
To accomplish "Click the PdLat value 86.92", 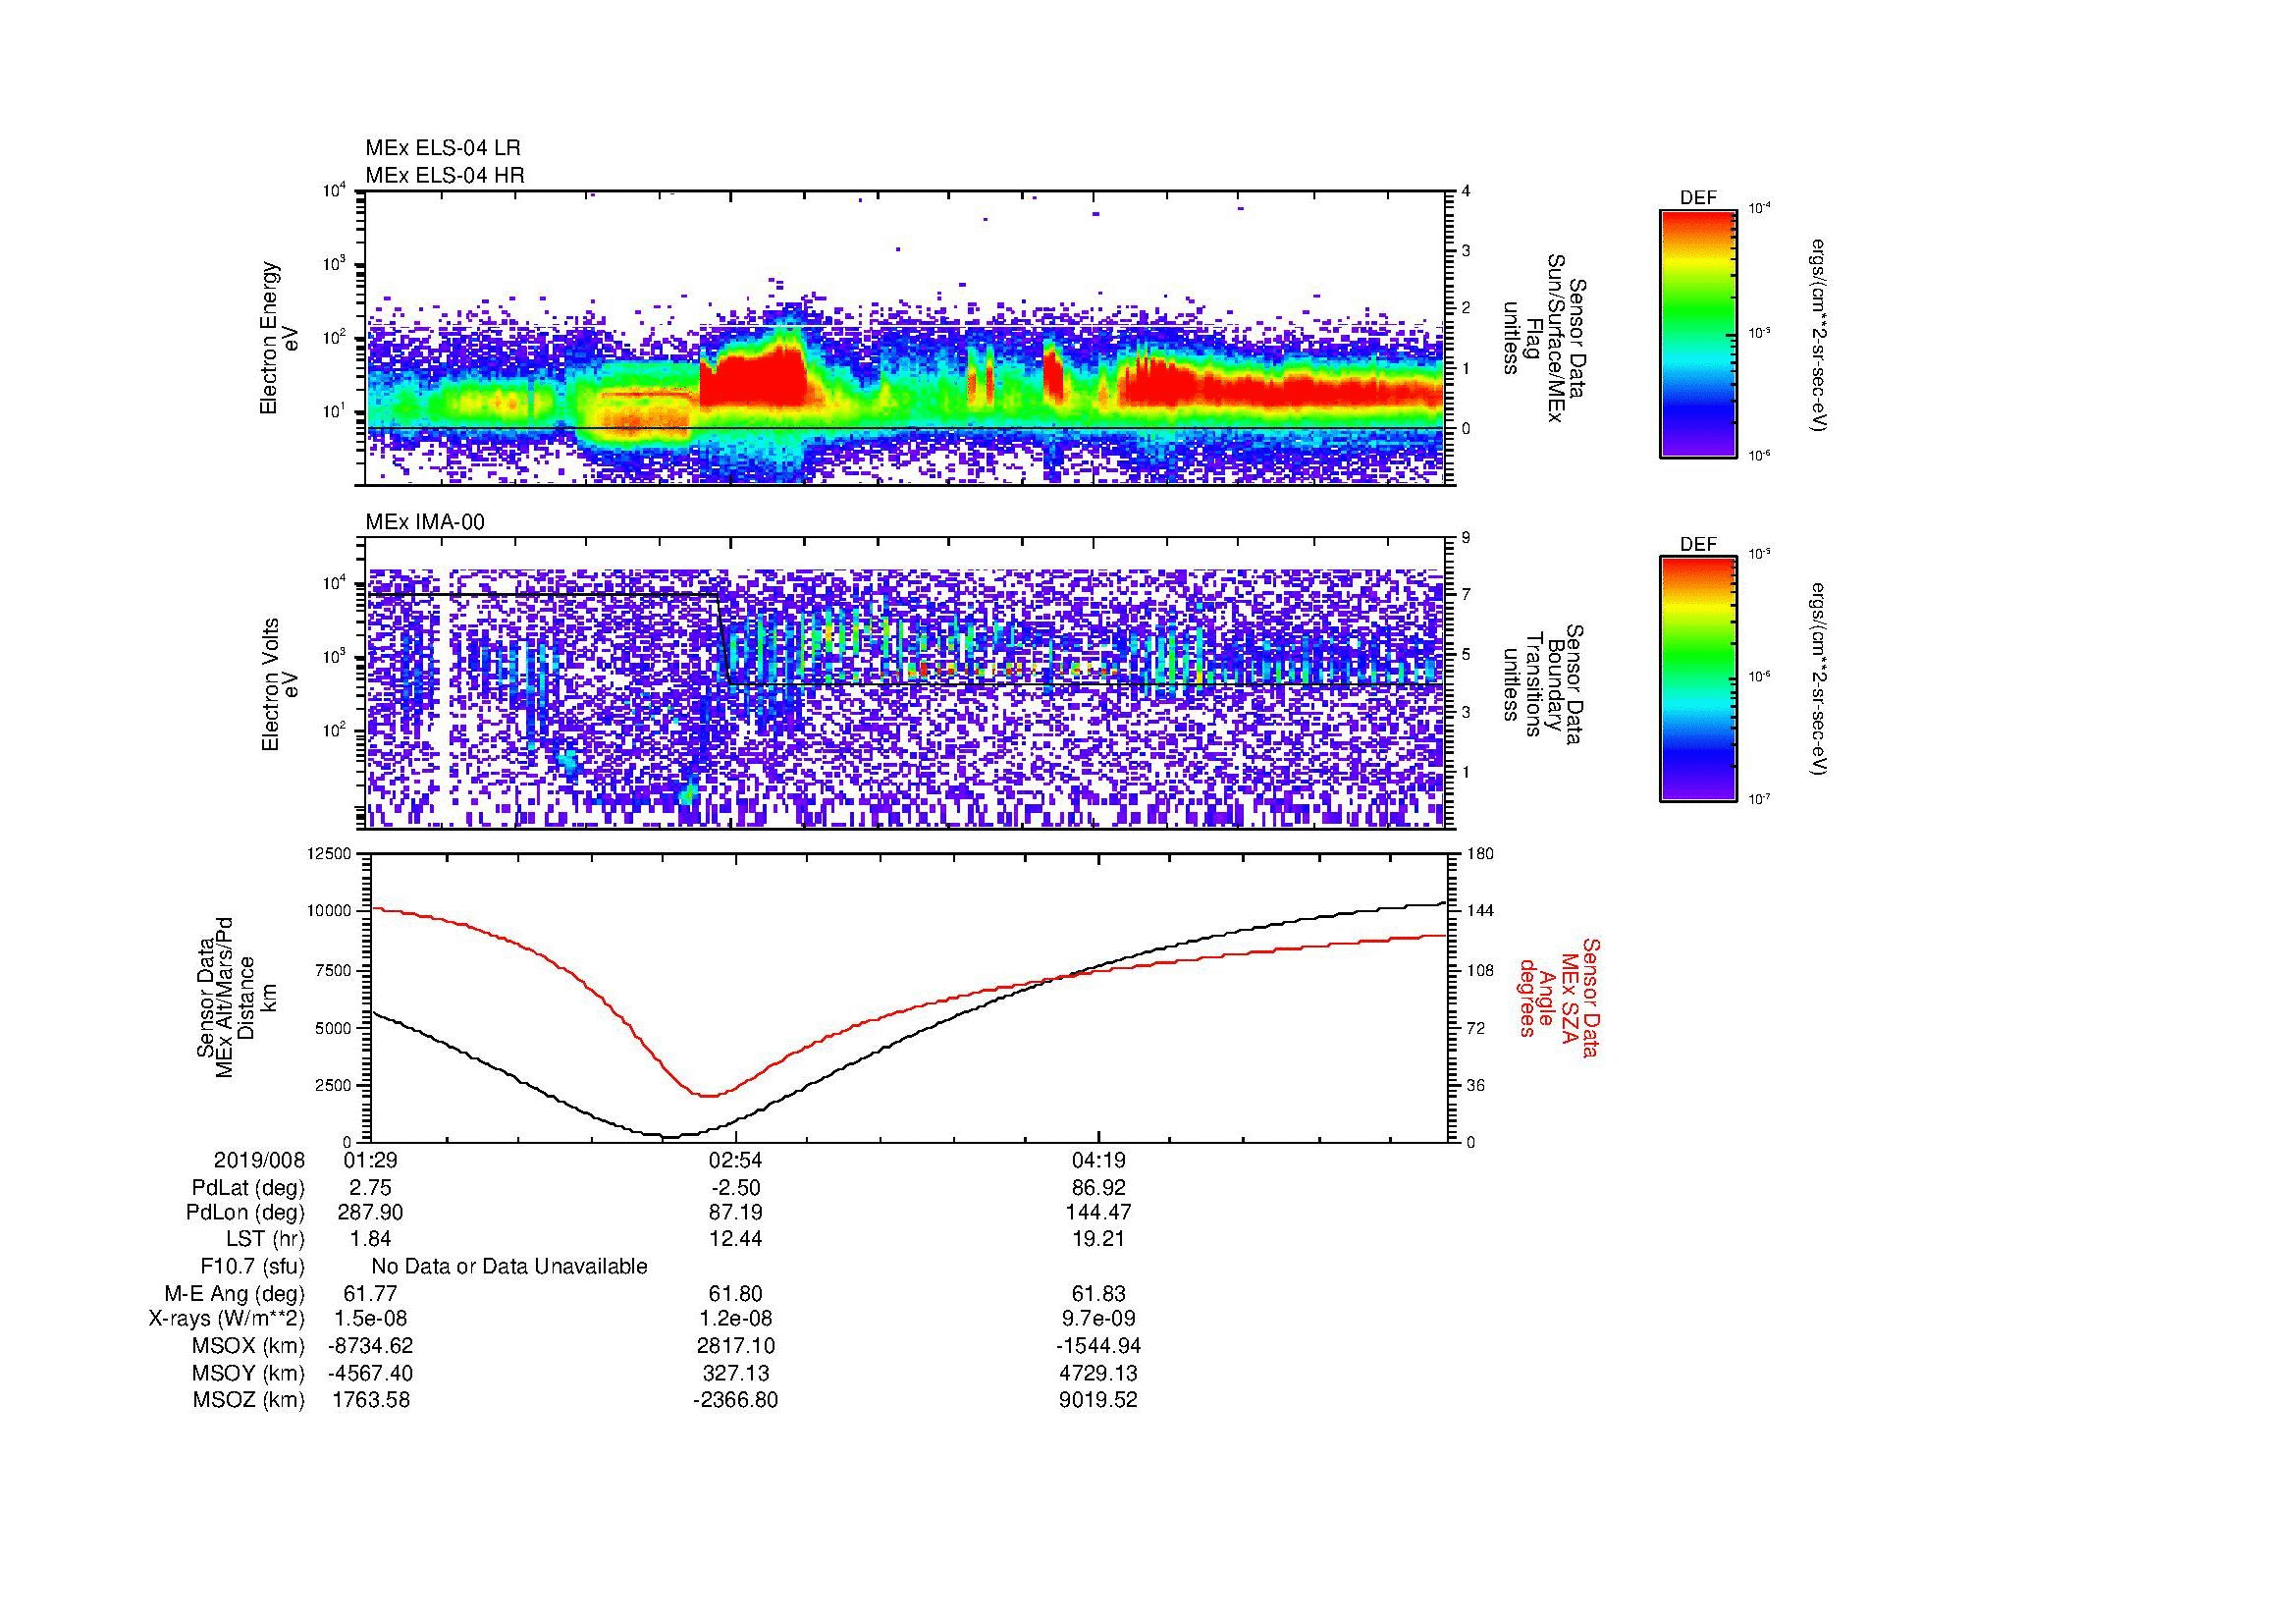I will 1099,1188.
